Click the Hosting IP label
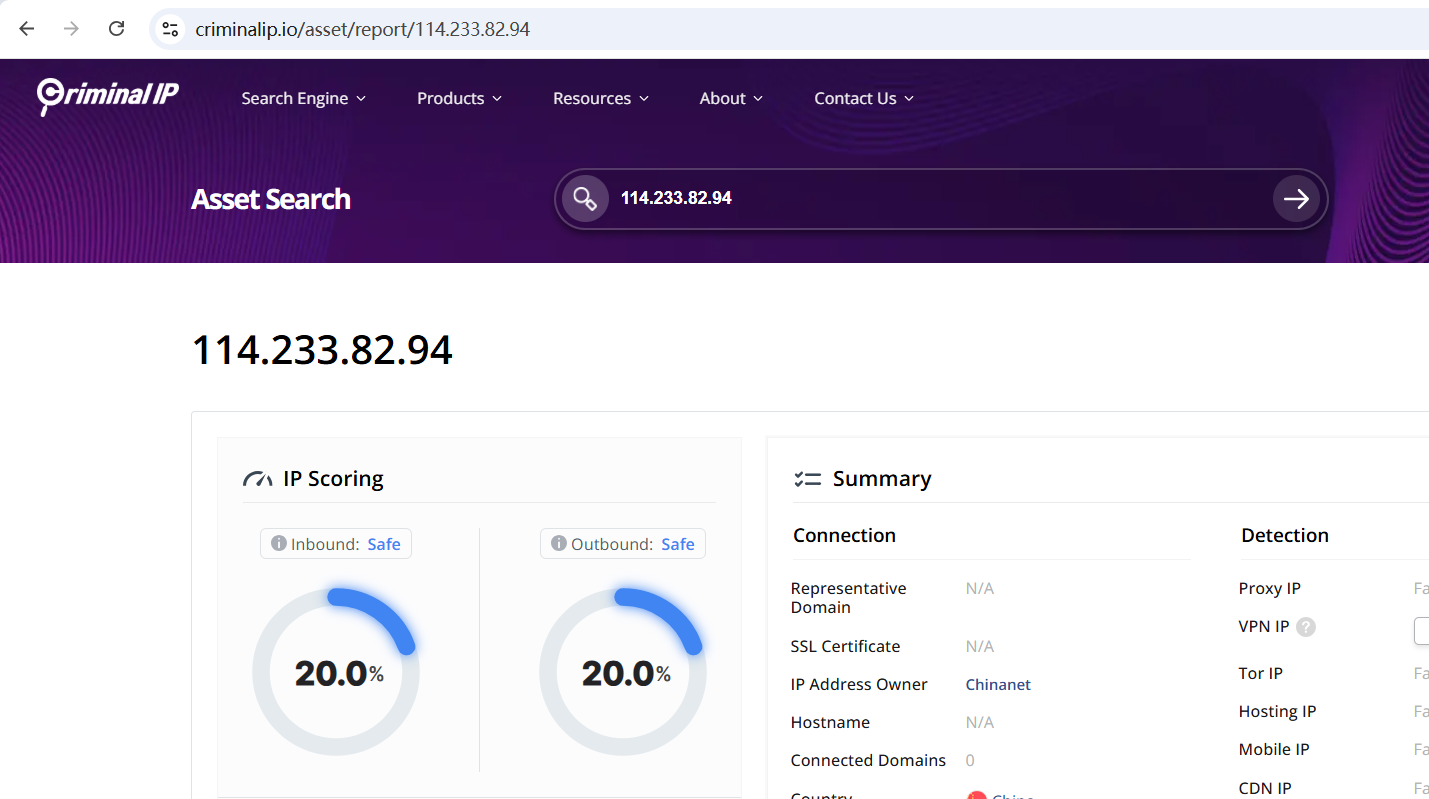This screenshot has width=1429, height=799. click(x=1277, y=712)
